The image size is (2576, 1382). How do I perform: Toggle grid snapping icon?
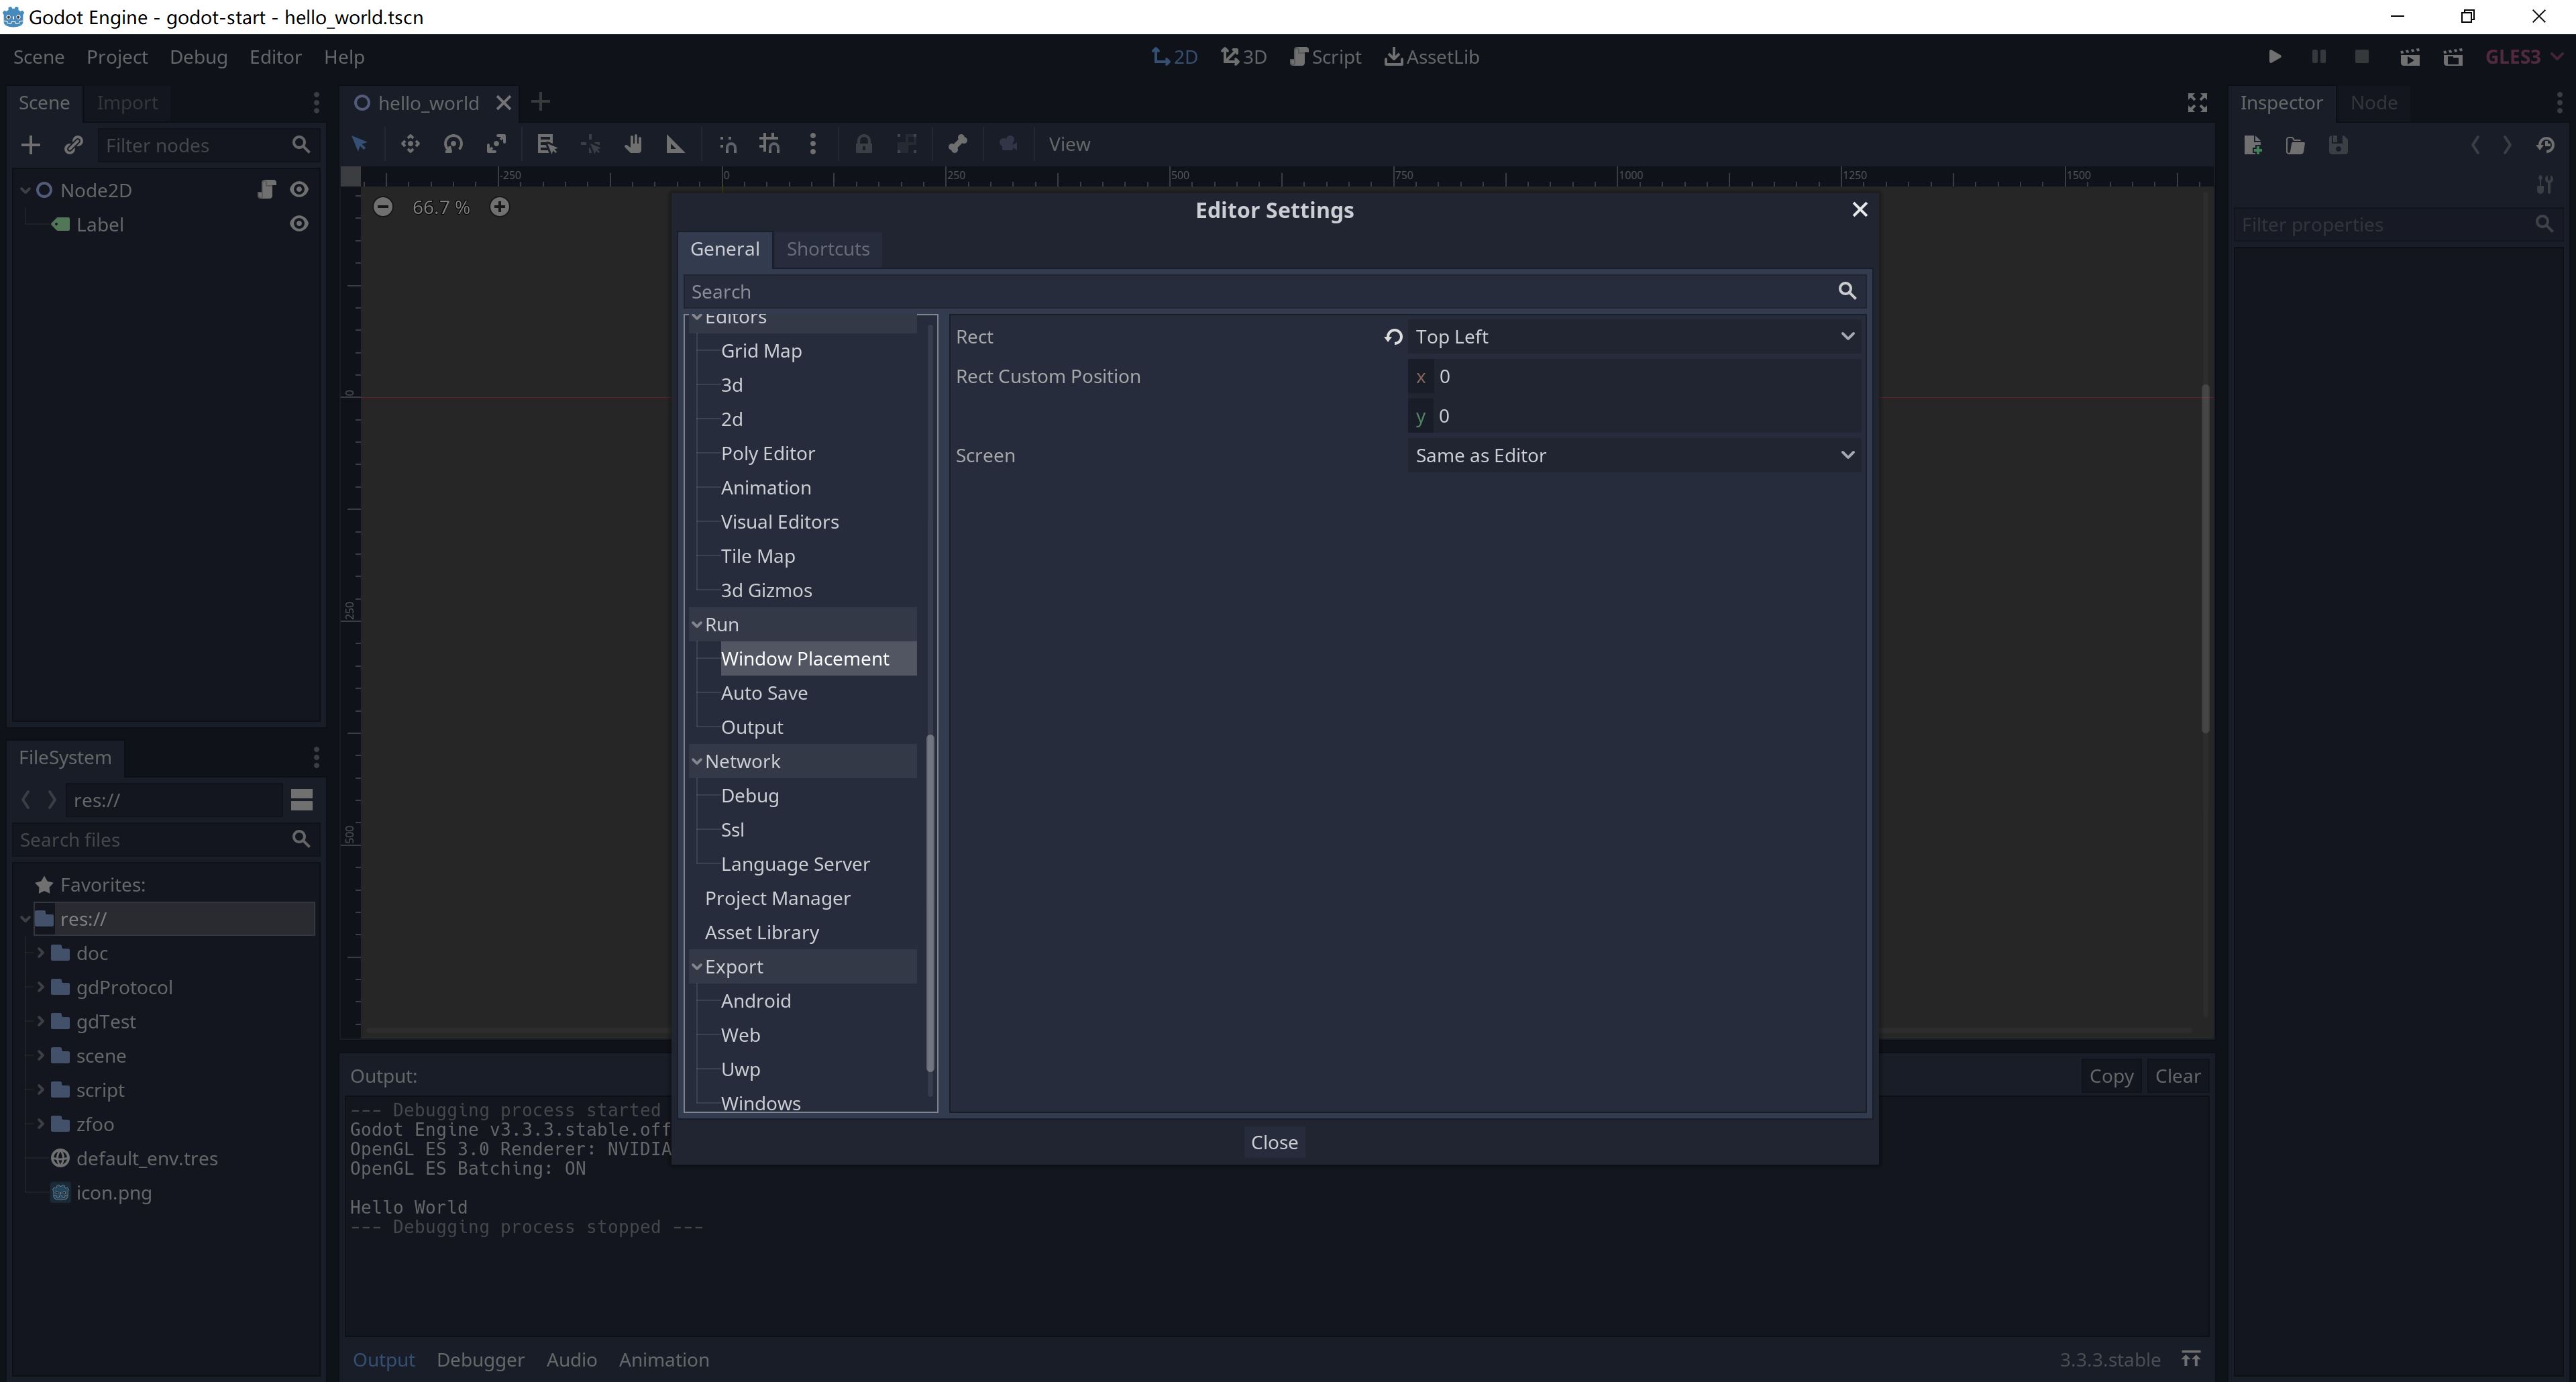pos(770,144)
